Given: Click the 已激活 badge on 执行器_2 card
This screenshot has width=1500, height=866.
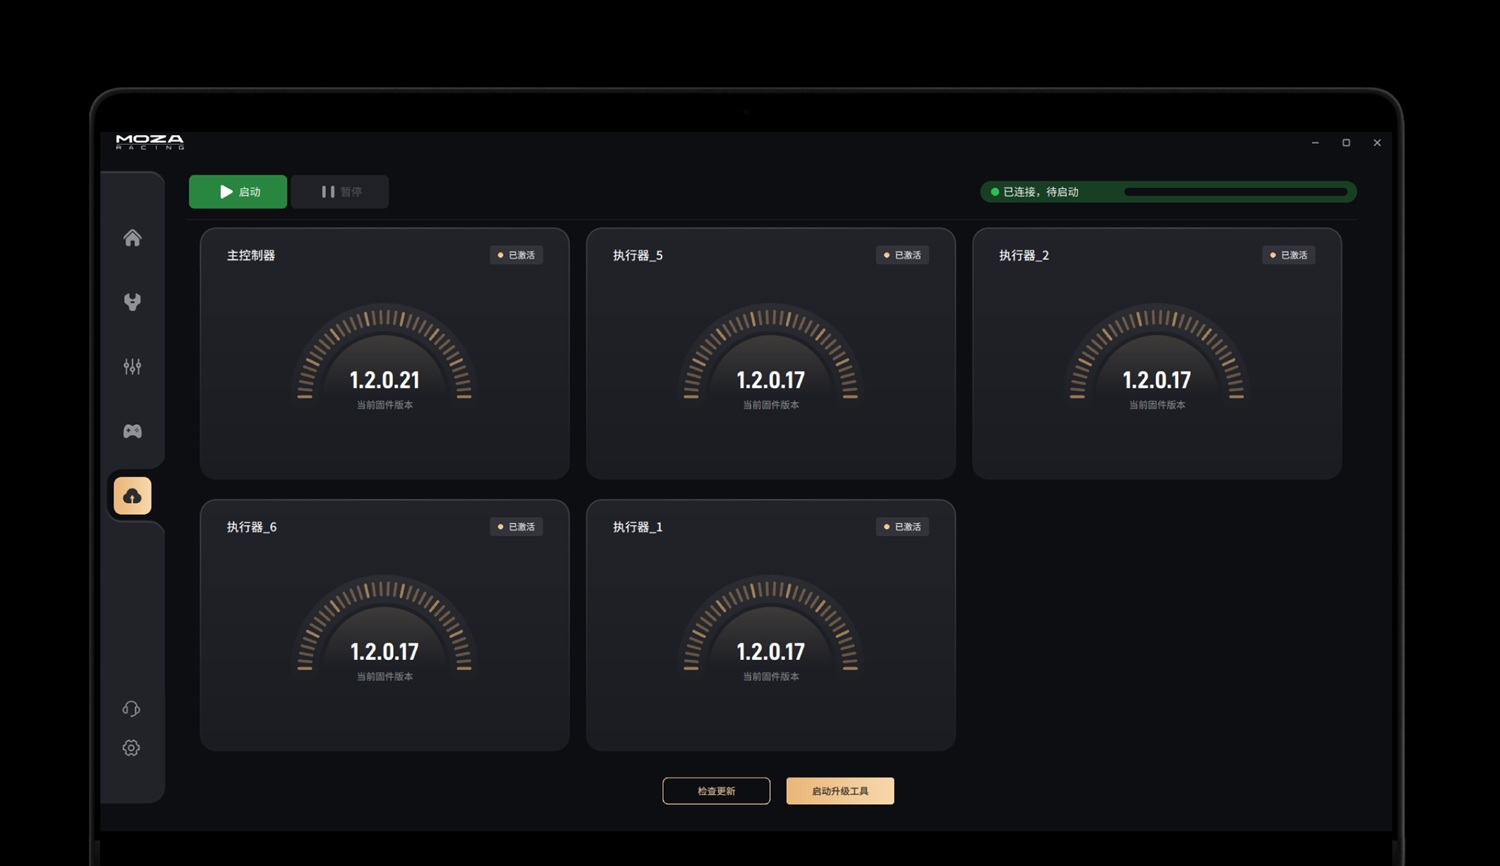Looking at the screenshot, I should point(1288,255).
